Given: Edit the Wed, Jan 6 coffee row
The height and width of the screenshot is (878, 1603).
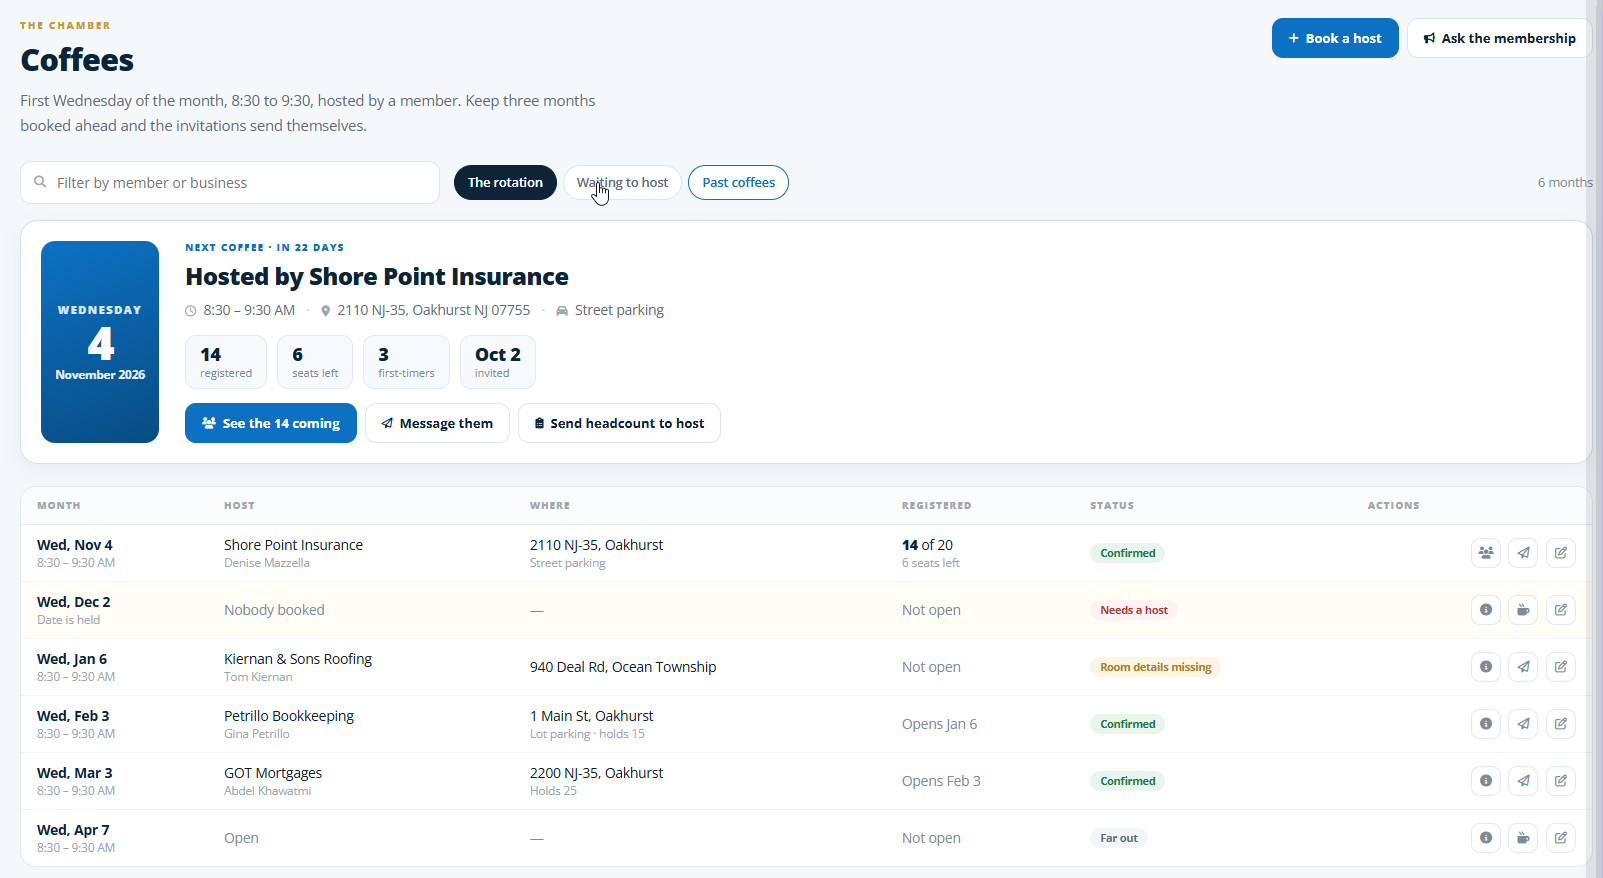Looking at the screenshot, I should [1561, 667].
